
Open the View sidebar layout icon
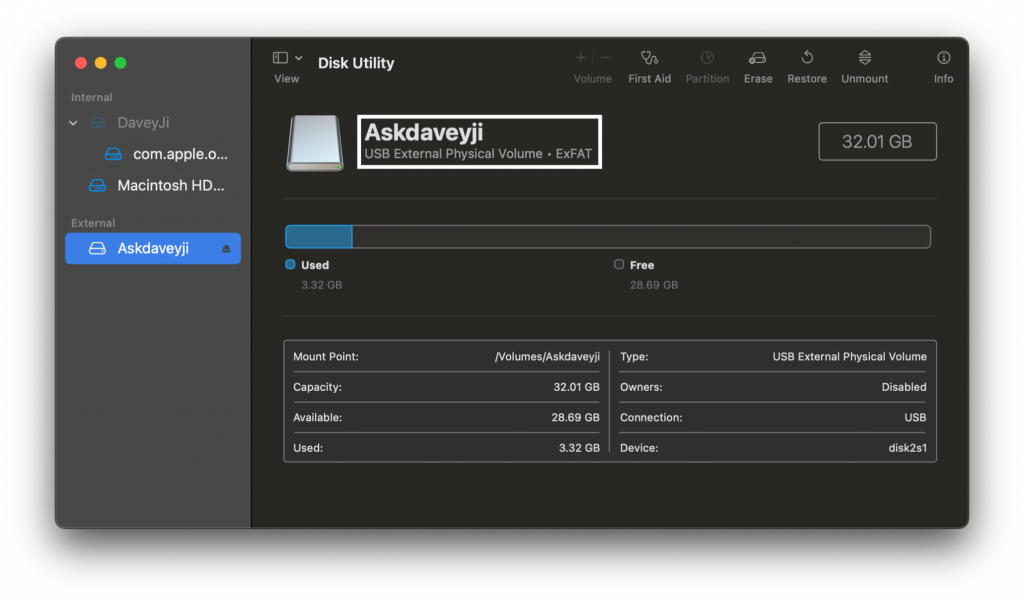[280, 58]
